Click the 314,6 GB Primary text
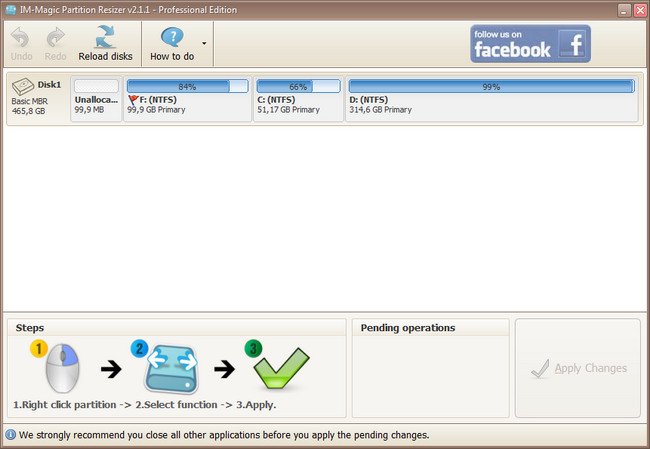This screenshot has width=650, height=449. click(x=381, y=110)
